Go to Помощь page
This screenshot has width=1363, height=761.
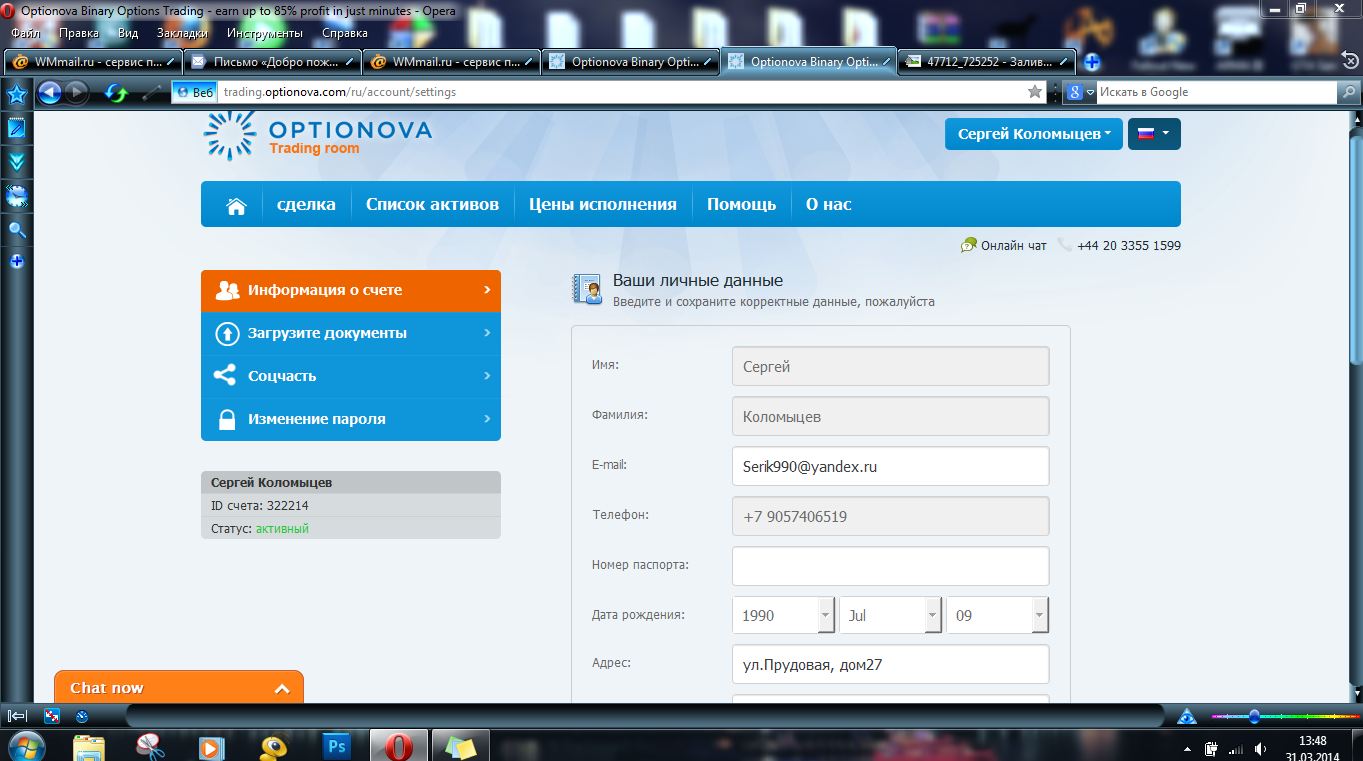[x=741, y=204]
